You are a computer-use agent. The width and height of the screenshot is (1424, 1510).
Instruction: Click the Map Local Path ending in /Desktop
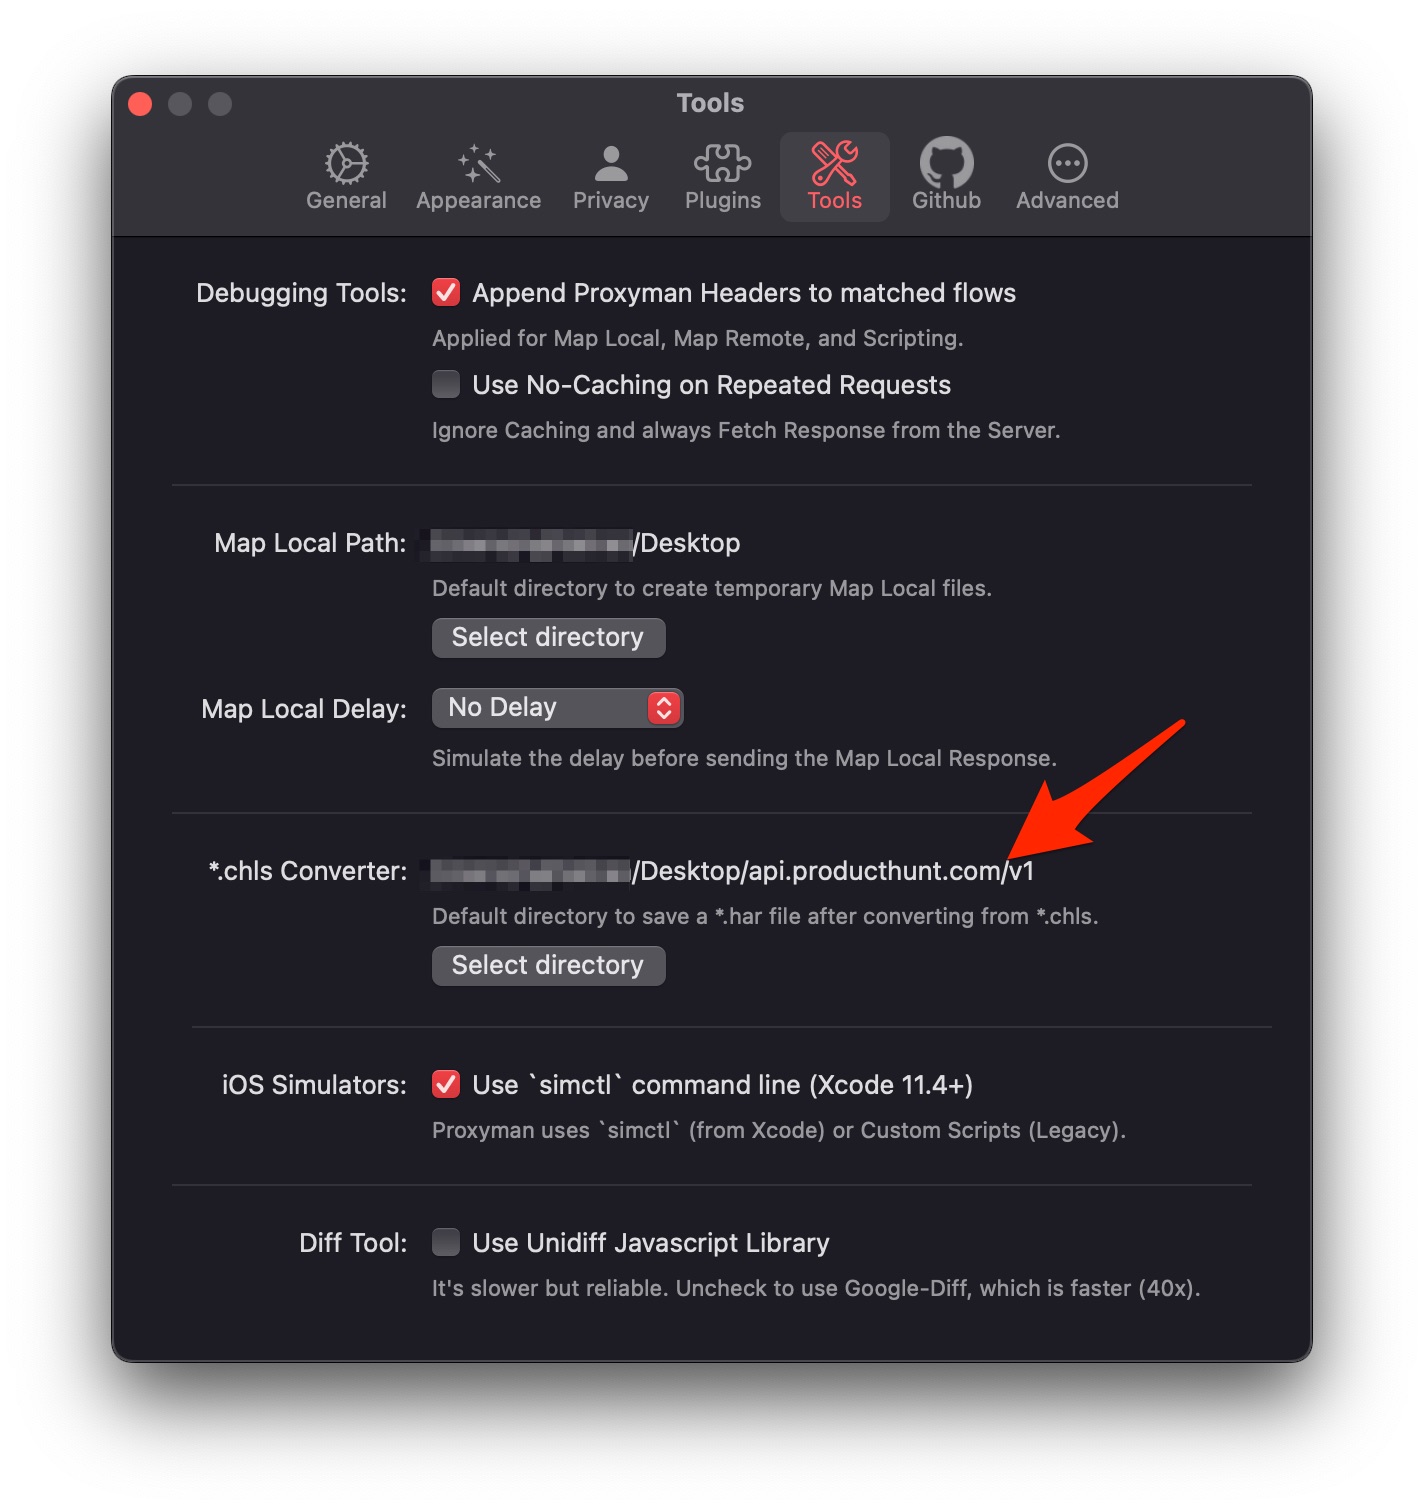[585, 543]
